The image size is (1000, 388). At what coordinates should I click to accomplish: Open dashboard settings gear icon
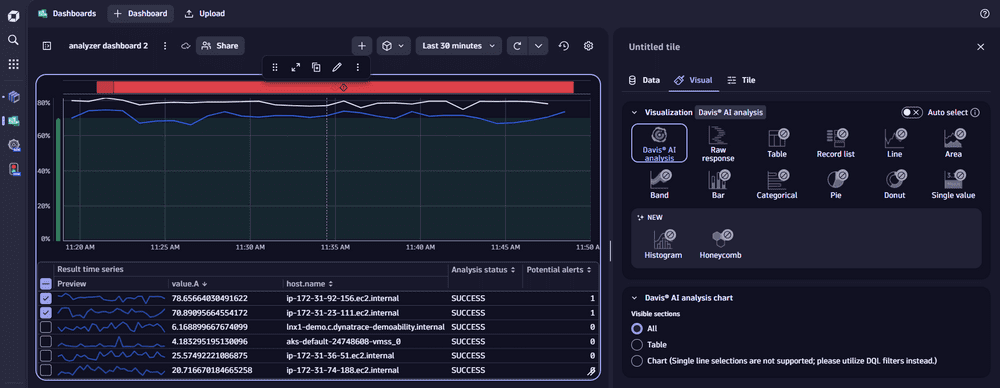click(589, 46)
